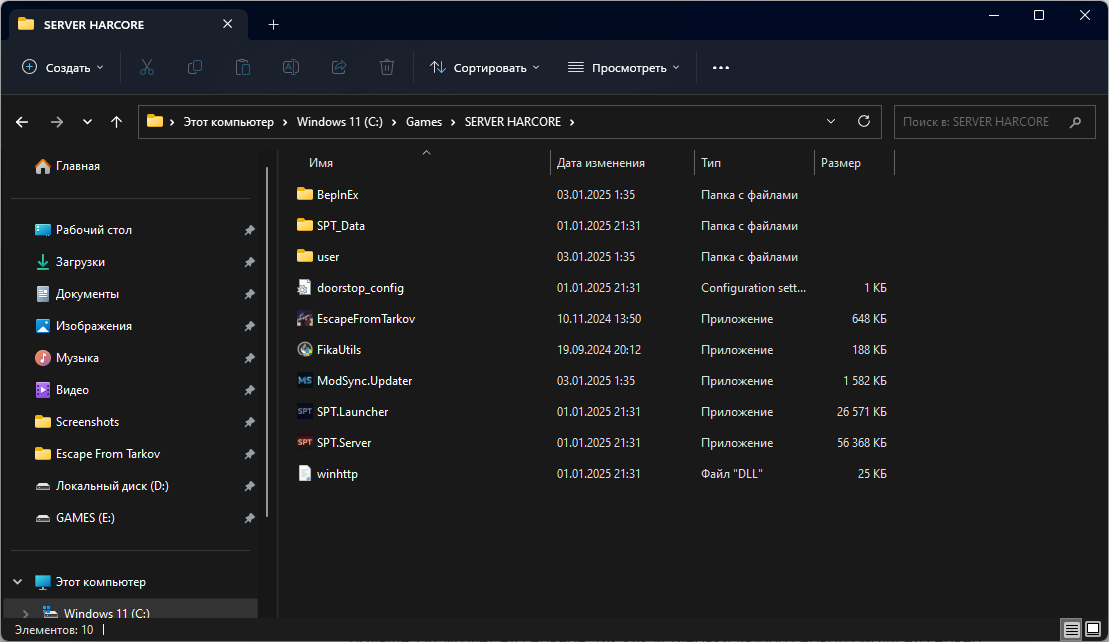Expand chevron after Games in address bar

[x=453, y=122]
